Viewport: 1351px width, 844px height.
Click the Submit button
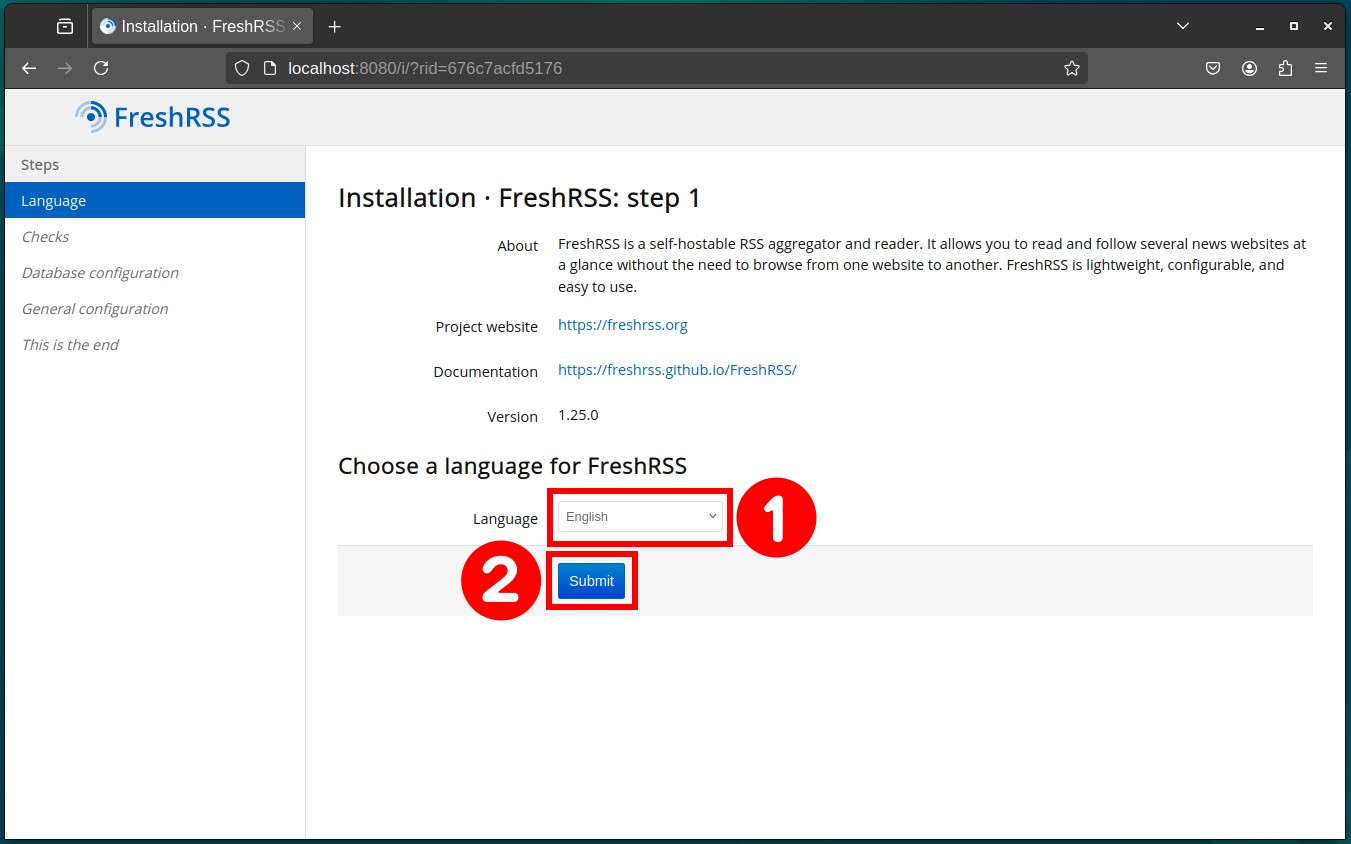[x=591, y=581]
